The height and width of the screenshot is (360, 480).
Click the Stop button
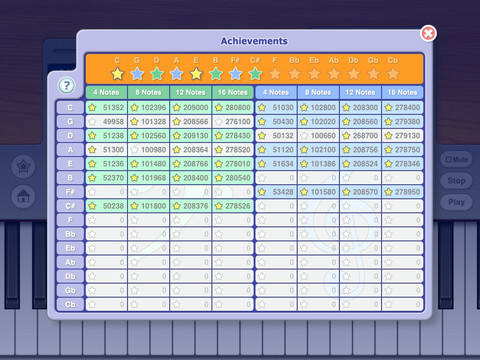pyautogui.click(x=456, y=181)
